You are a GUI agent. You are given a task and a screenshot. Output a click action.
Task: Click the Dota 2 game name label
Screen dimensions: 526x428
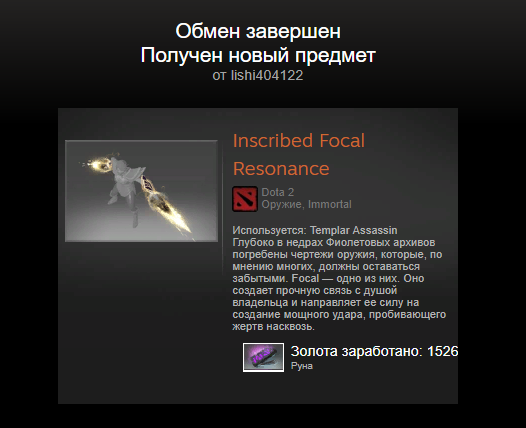(x=278, y=192)
